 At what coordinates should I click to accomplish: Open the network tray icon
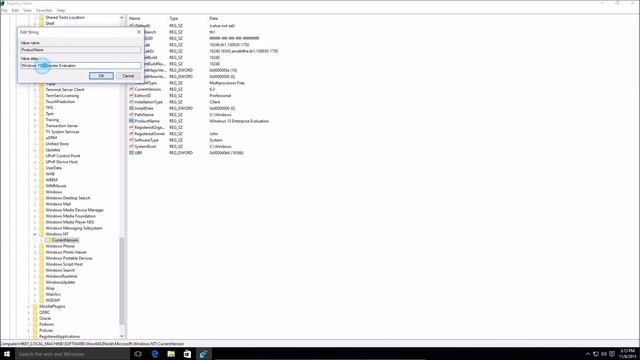[596, 354]
